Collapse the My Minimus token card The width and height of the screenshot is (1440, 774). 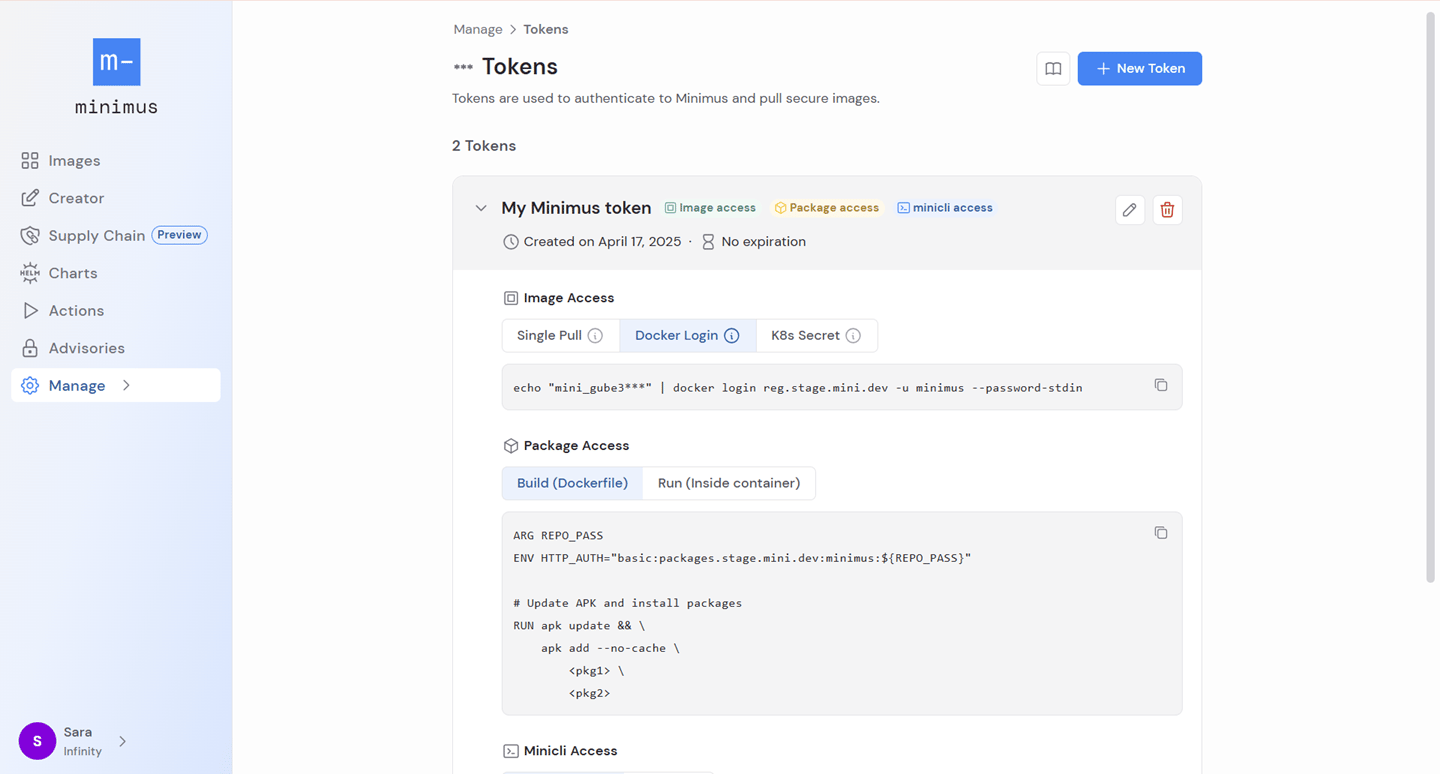click(481, 209)
